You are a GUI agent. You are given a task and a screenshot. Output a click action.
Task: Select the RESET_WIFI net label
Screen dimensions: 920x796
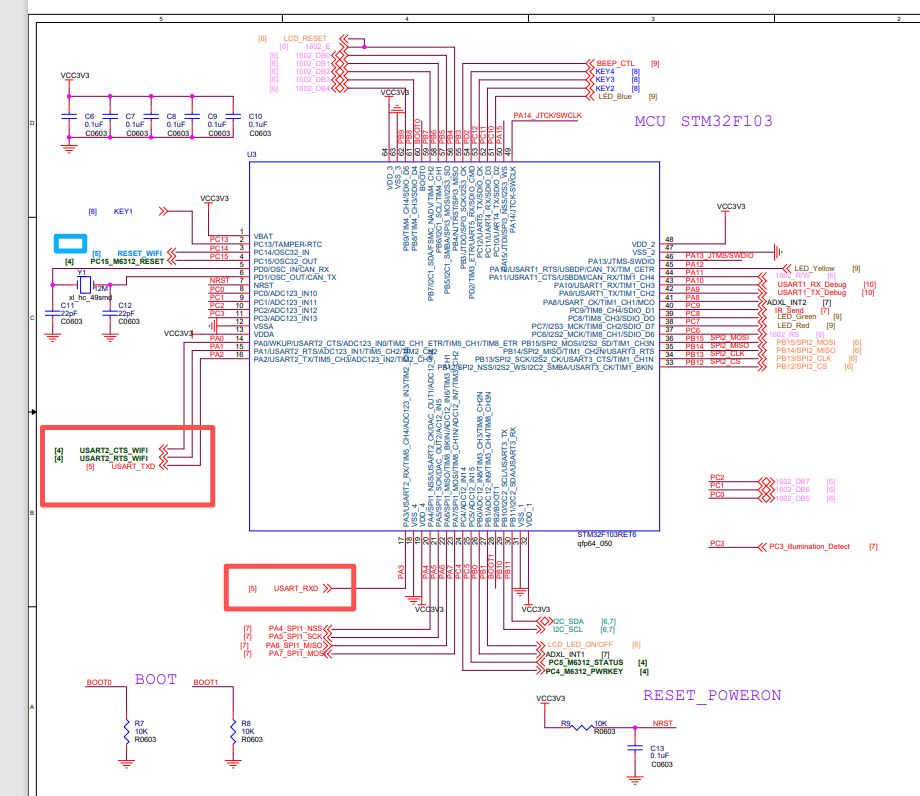140,253
